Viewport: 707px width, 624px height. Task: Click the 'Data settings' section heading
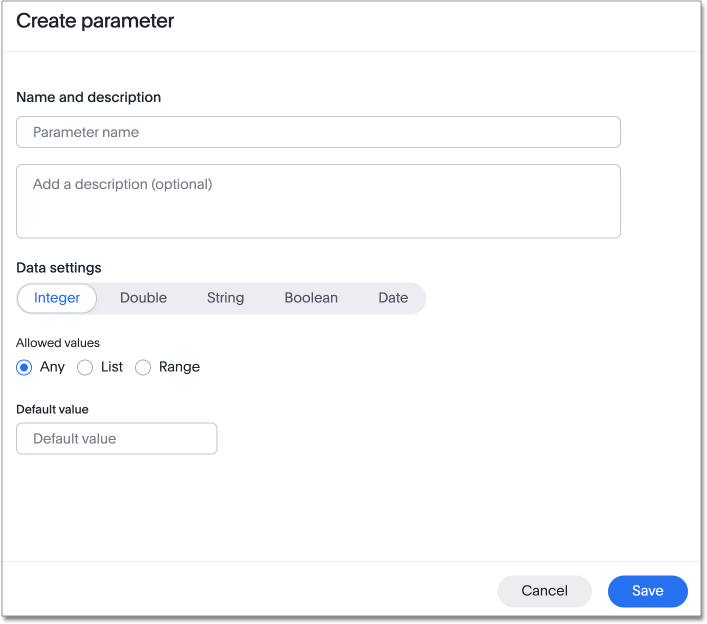[58, 267]
